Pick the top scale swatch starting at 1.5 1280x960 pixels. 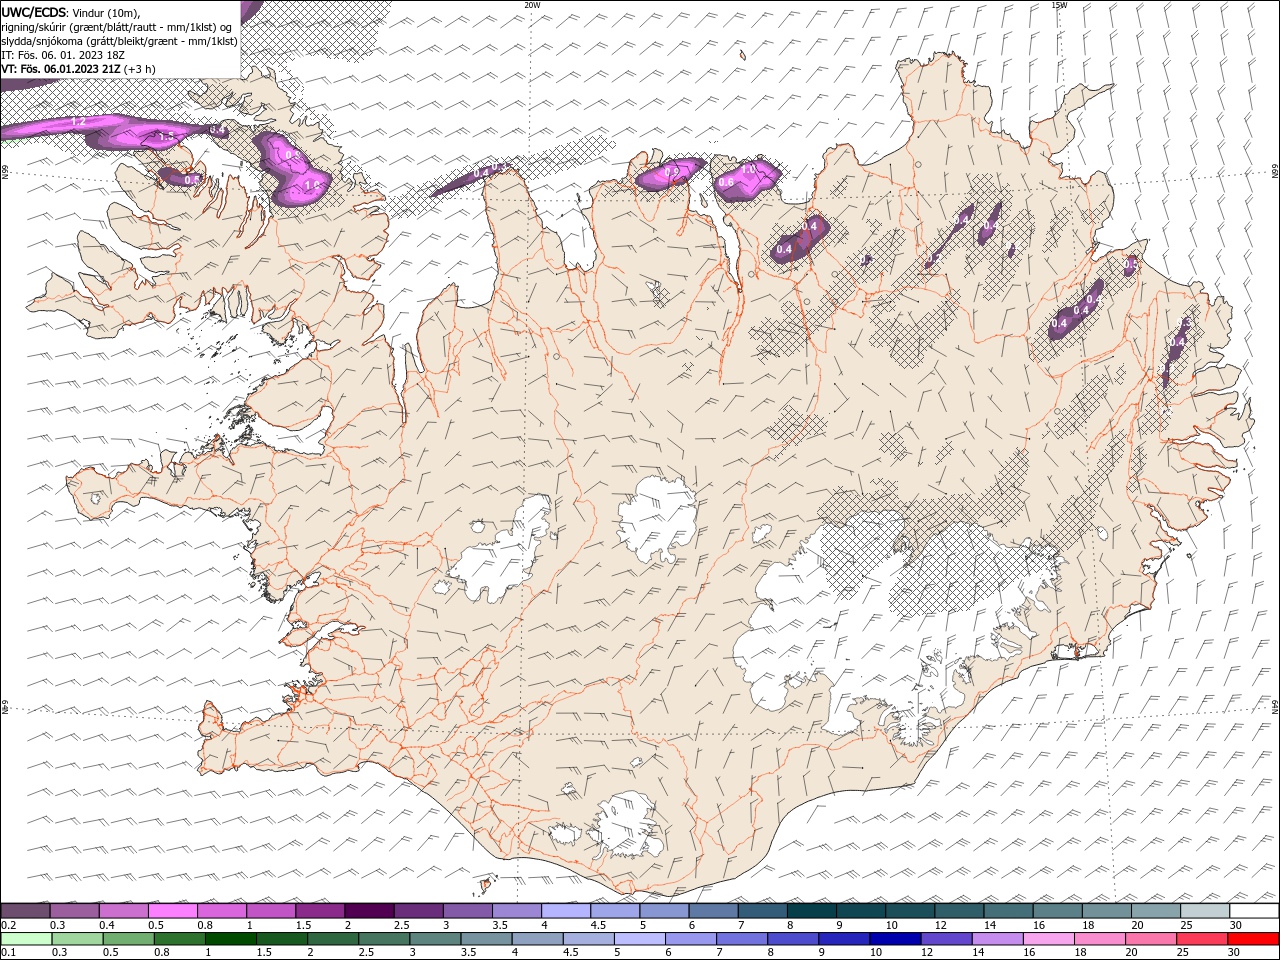pyautogui.click(x=320, y=911)
